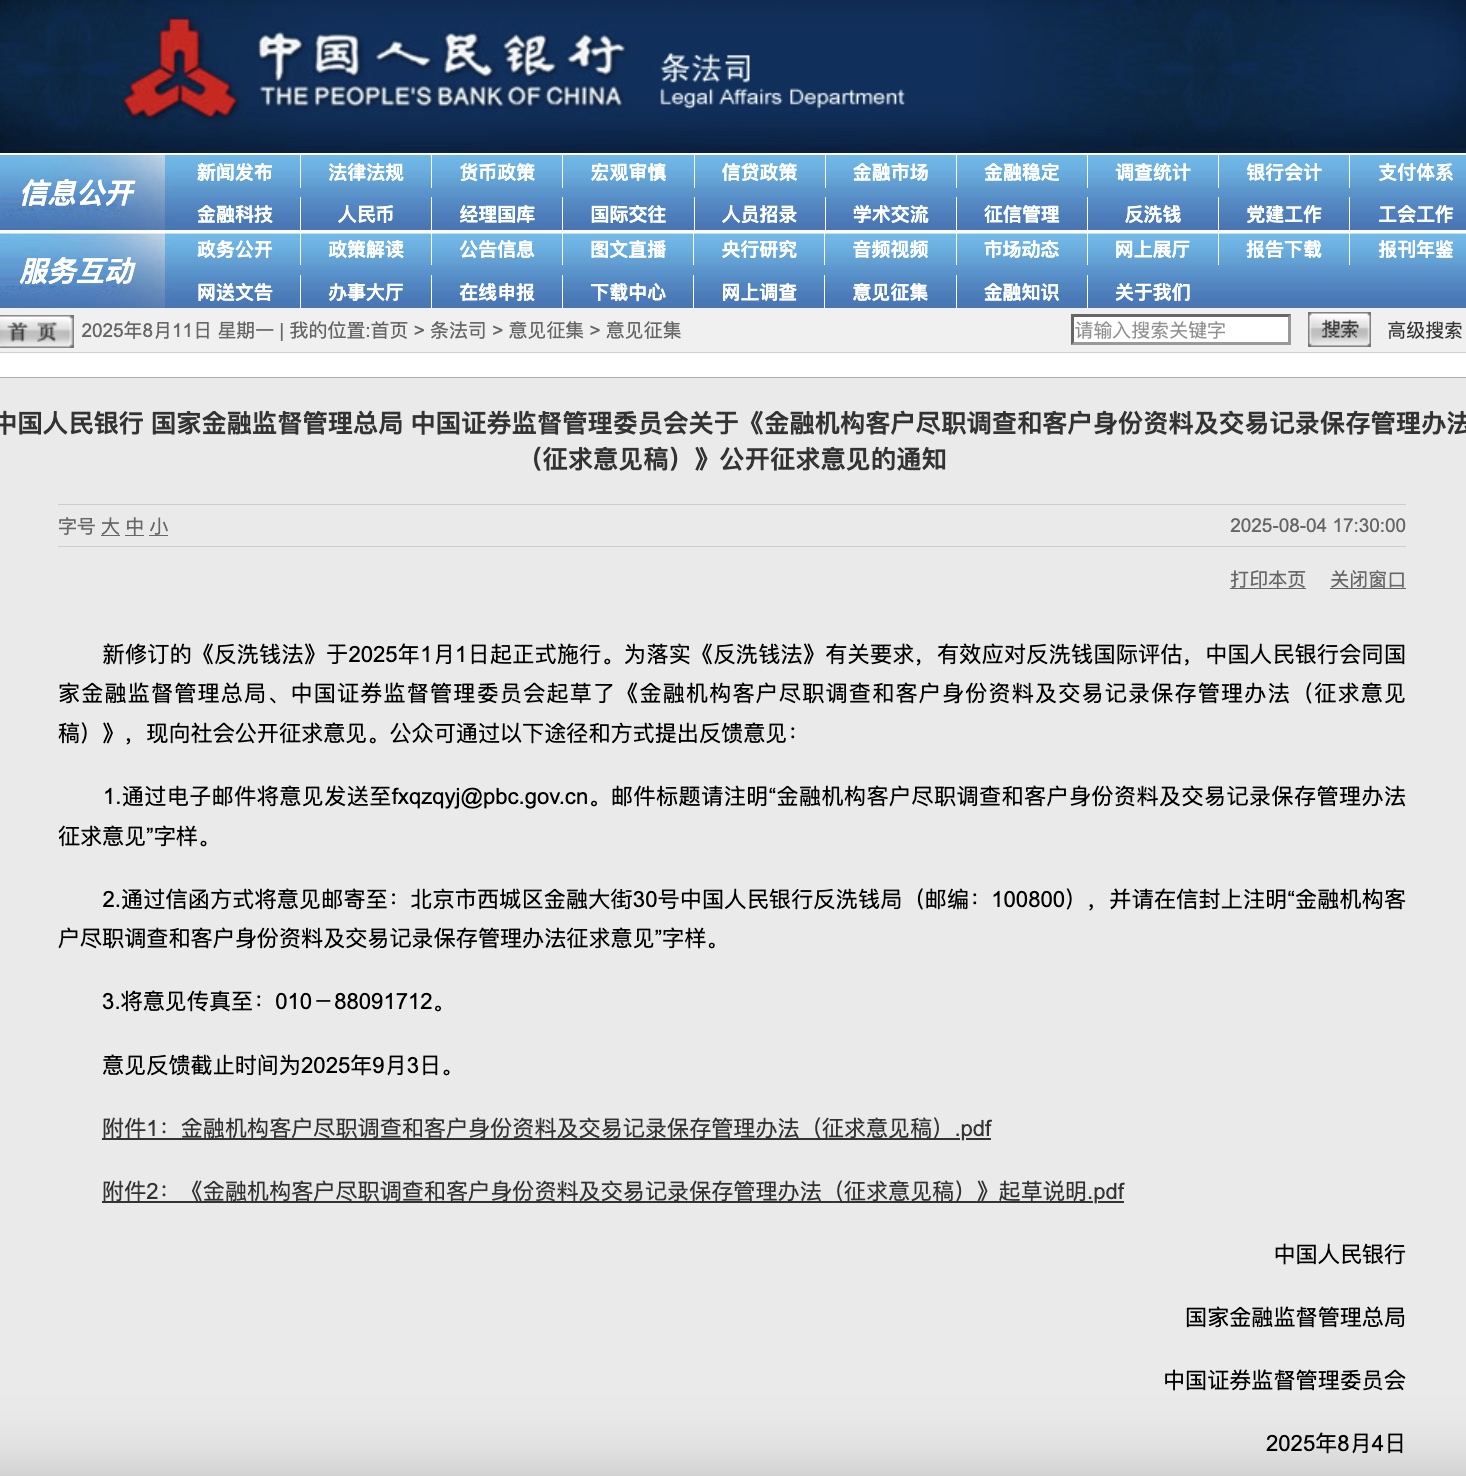This screenshot has width=1466, height=1476.
Task: Open the 法律法规 menu item
Action: coord(366,172)
